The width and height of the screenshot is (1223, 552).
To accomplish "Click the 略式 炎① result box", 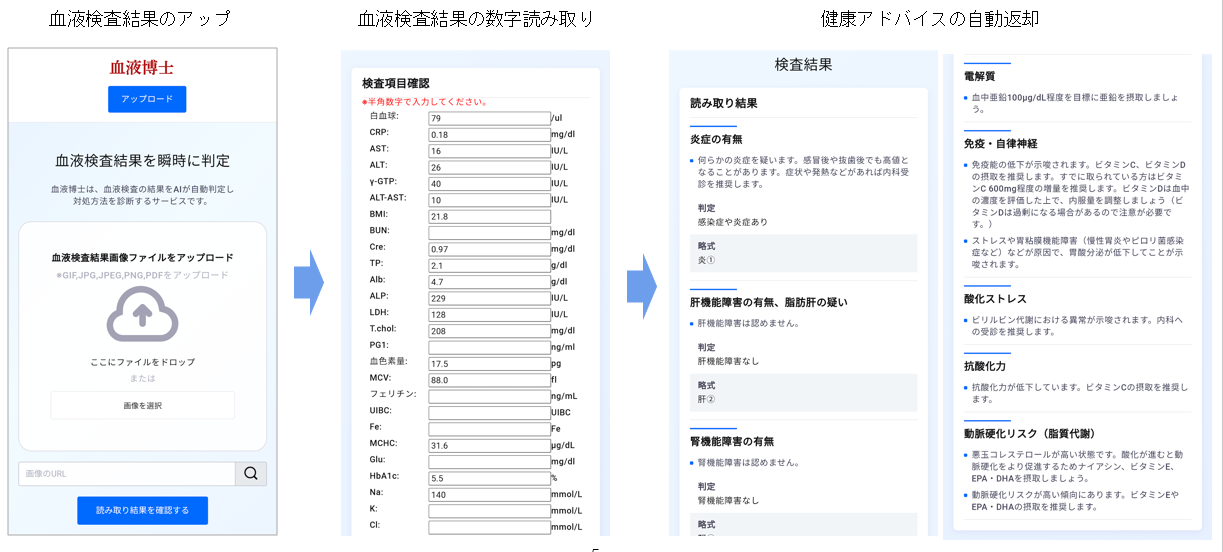I will click(803, 252).
